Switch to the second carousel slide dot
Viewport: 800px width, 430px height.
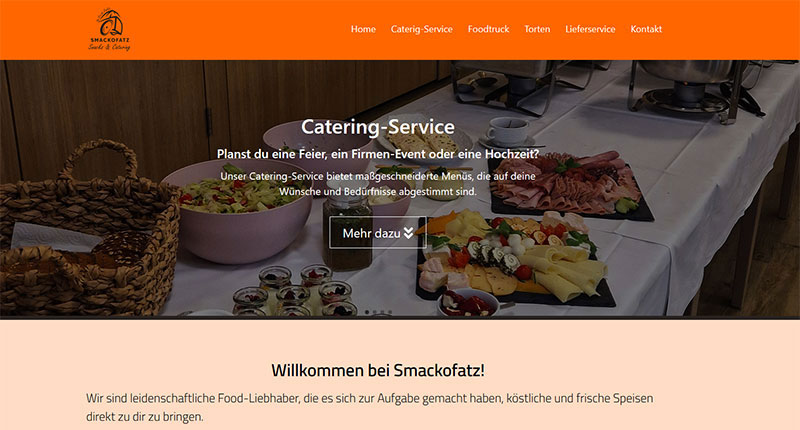(374, 312)
